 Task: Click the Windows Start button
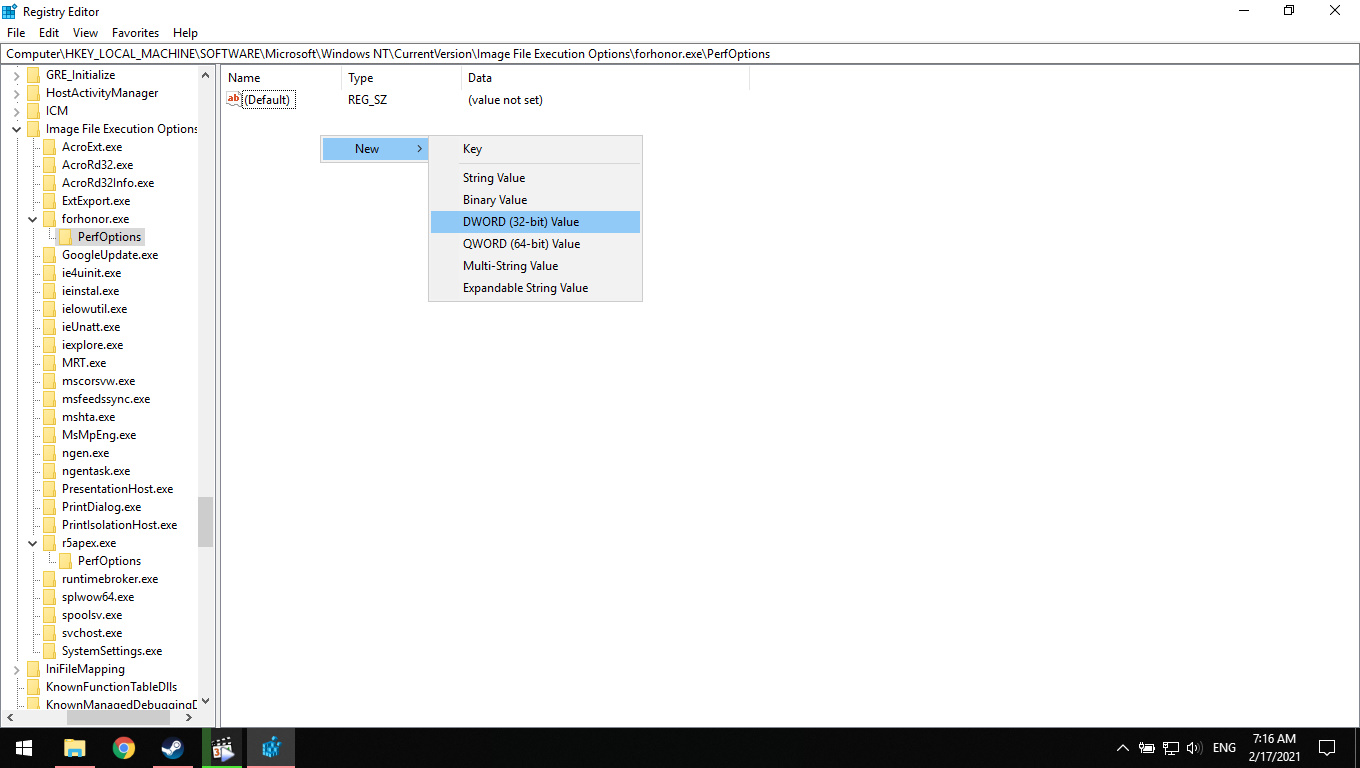click(x=24, y=747)
